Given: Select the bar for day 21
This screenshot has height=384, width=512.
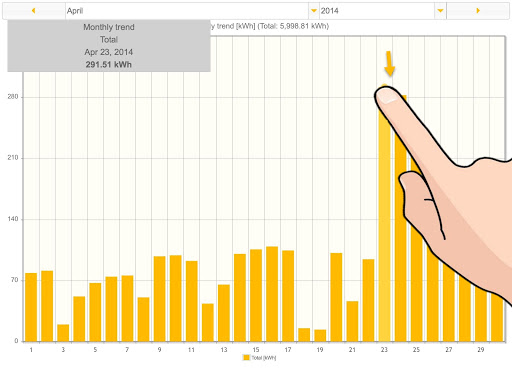Looking at the screenshot, I should (x=352, y=321).
